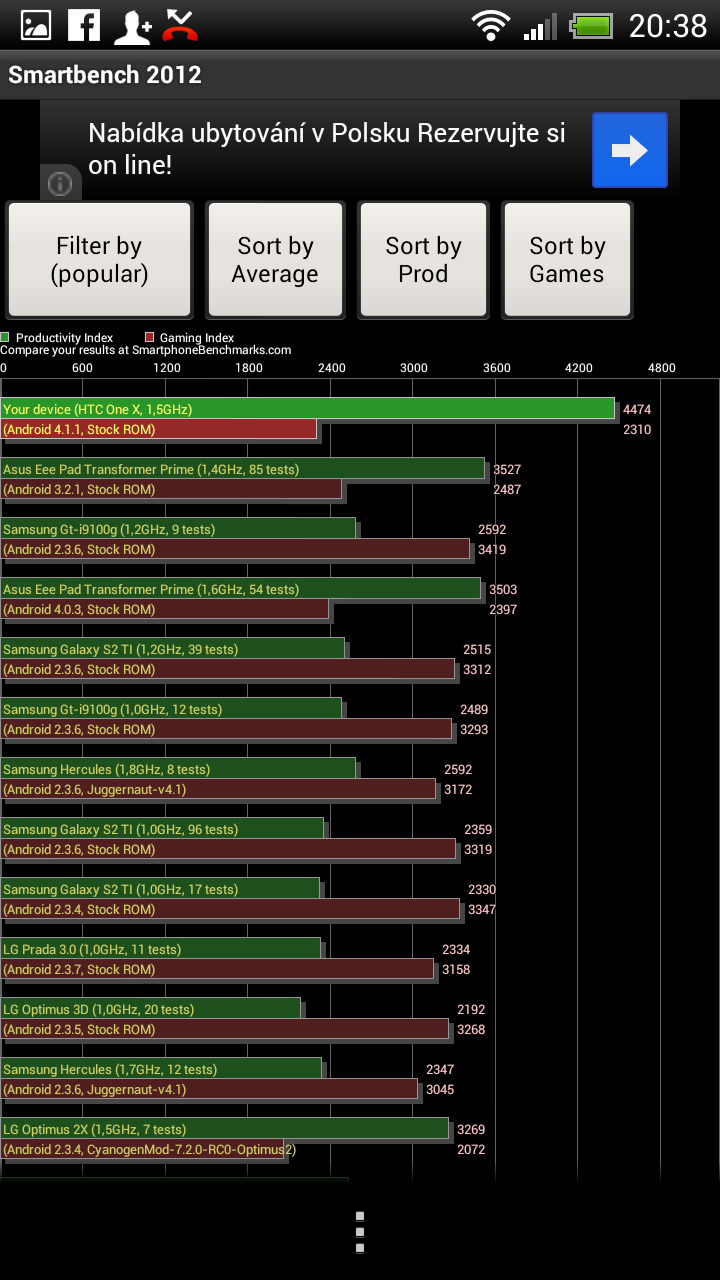
Task: Tap the Polish accommodation ad text
Action: pos(326,149)
